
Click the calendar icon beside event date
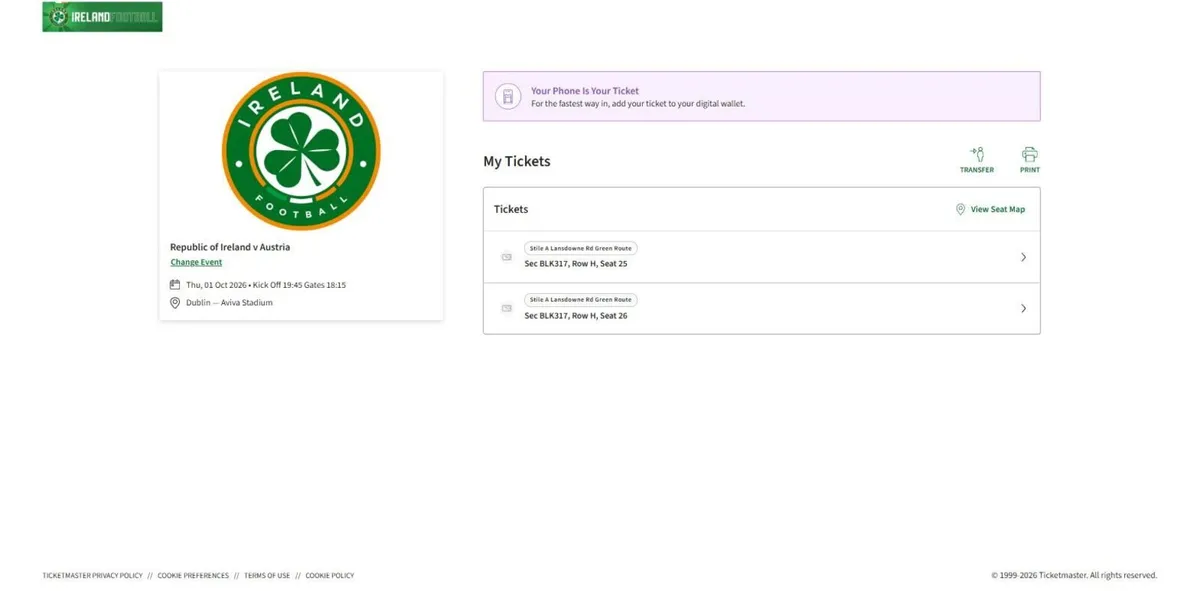coord(175,285)
